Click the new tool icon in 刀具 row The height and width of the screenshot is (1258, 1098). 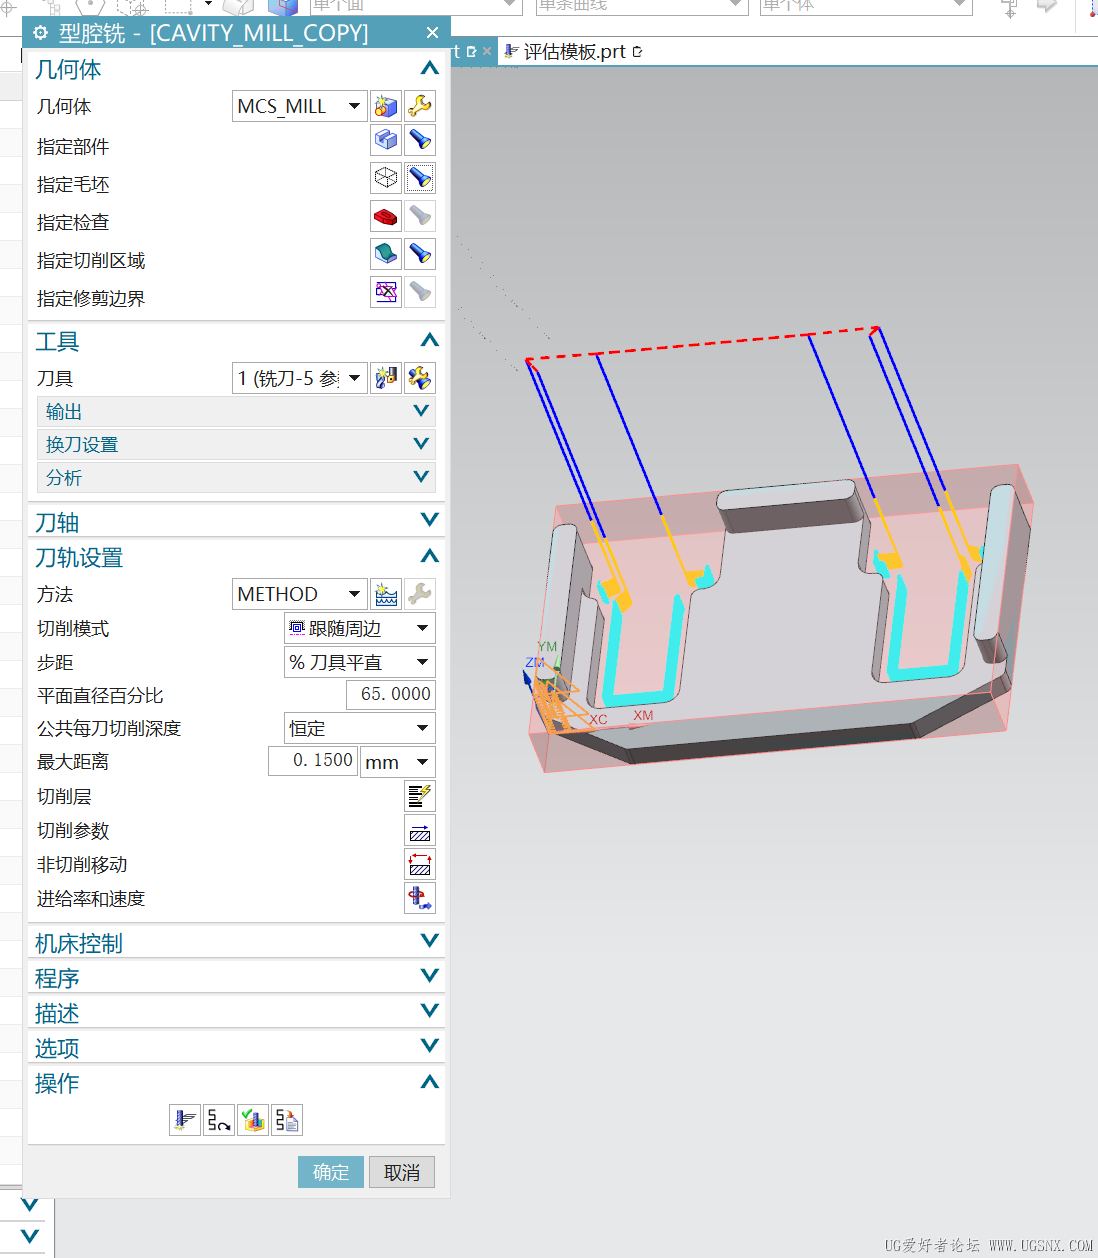coord(386,378)
